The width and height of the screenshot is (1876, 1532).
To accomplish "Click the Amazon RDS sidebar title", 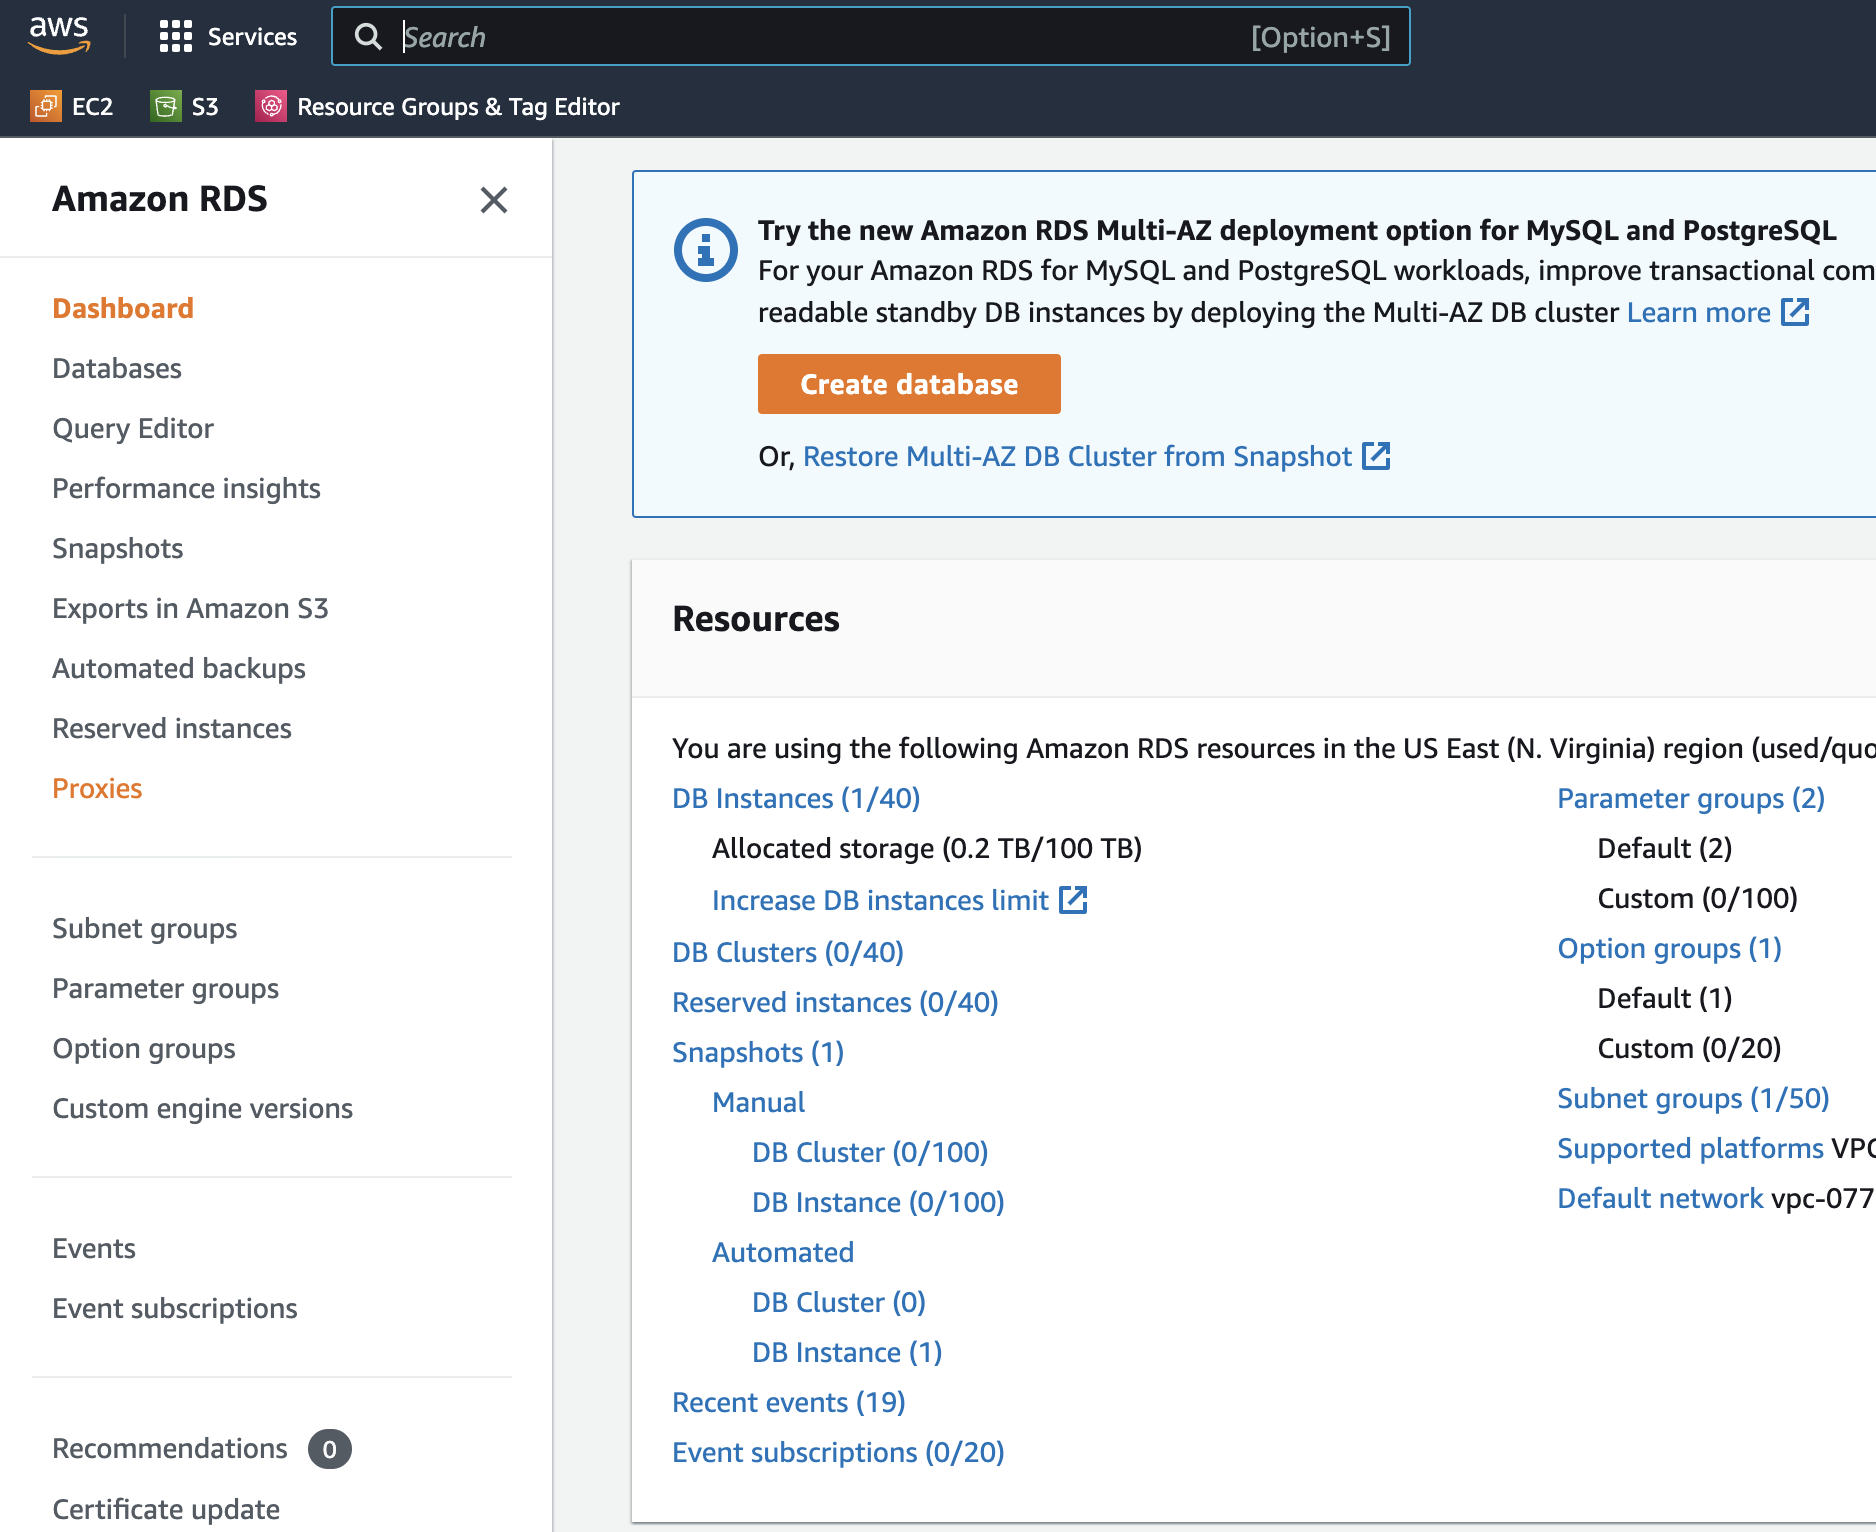I will [160, 199].
